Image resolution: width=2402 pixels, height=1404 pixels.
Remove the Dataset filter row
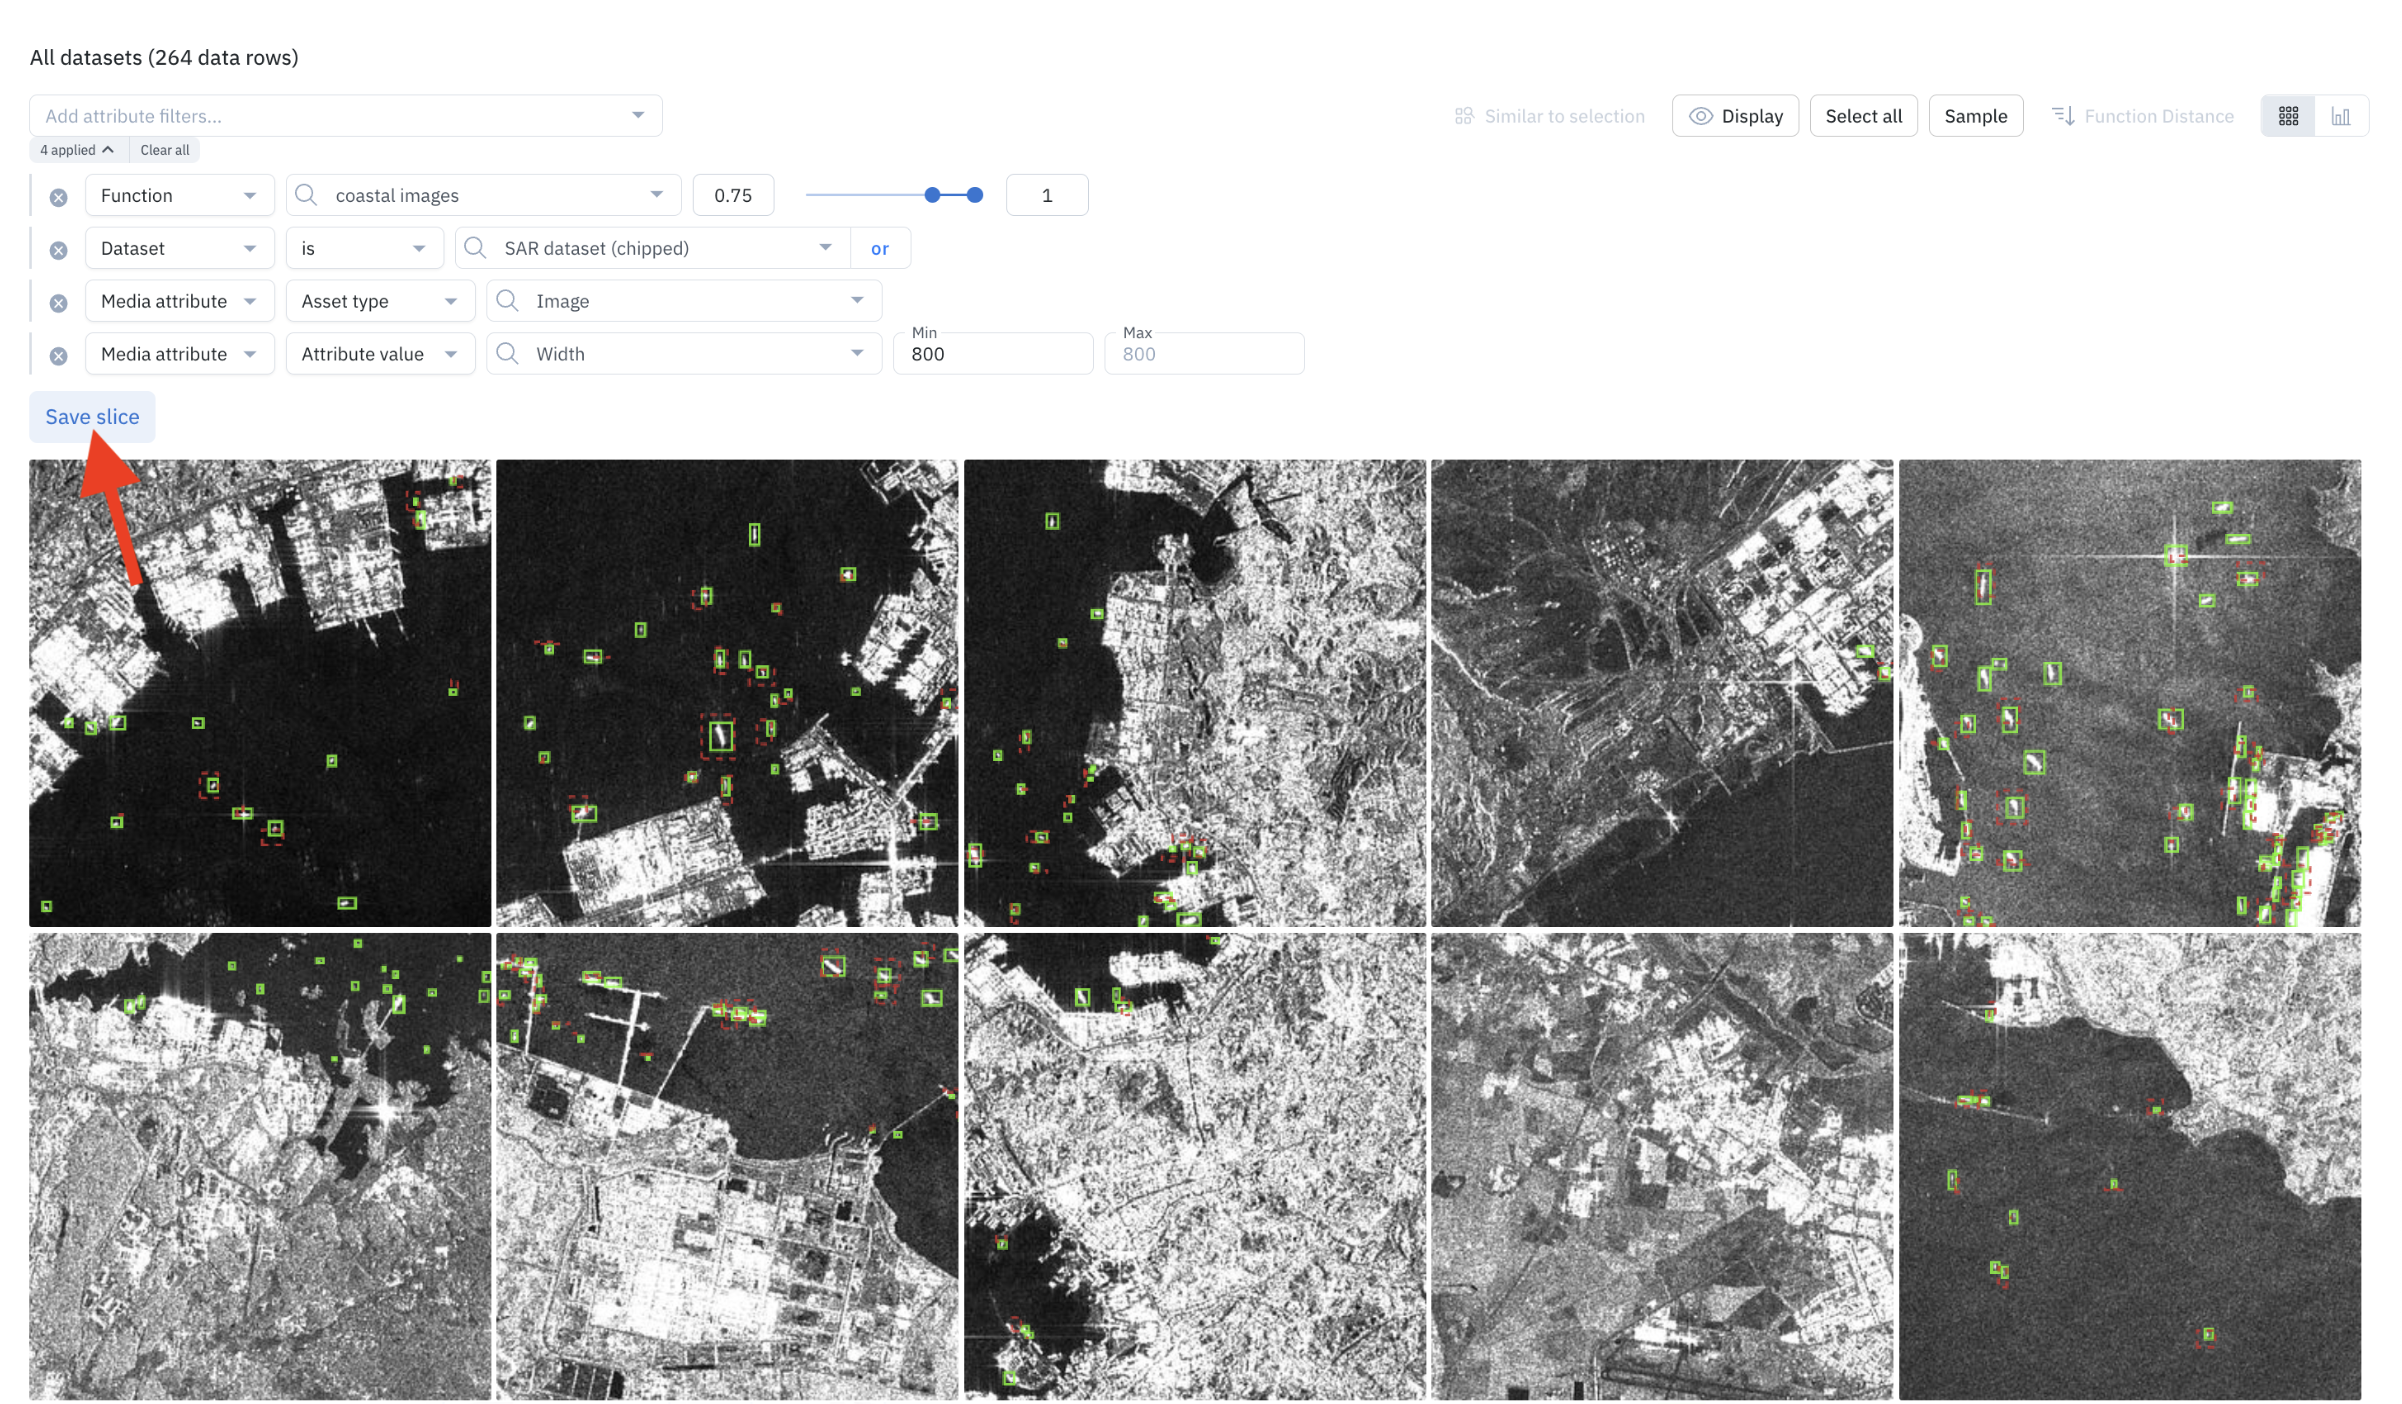point(59,250)
